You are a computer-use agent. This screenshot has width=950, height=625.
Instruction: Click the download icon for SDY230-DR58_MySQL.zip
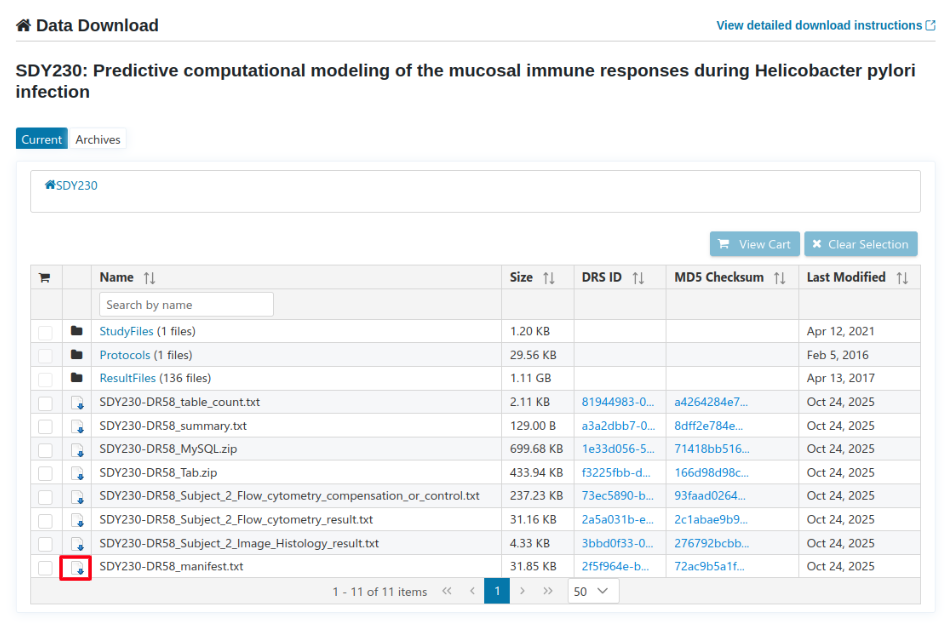pyautogui.click(x=76, y=449)
